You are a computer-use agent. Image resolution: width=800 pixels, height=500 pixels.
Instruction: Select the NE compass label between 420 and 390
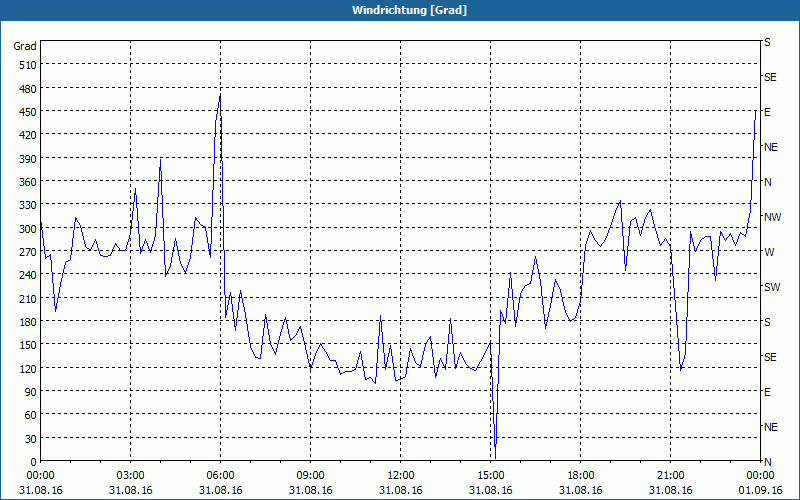(x=770, y=147)
